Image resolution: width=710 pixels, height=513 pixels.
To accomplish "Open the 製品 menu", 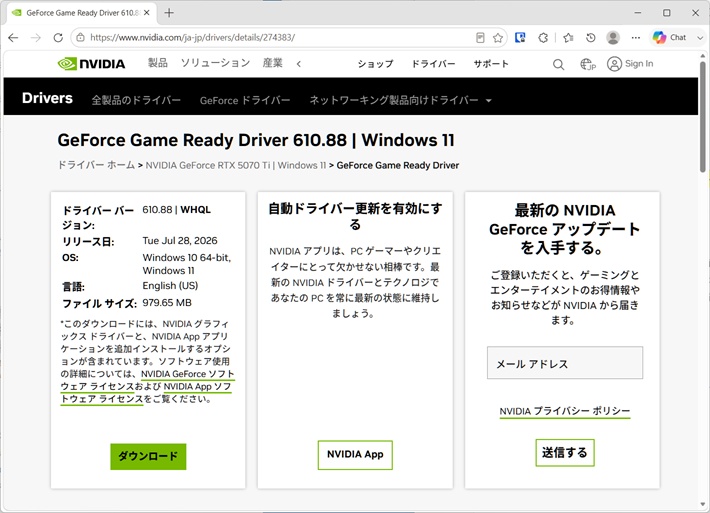I will tap(158, 63).
